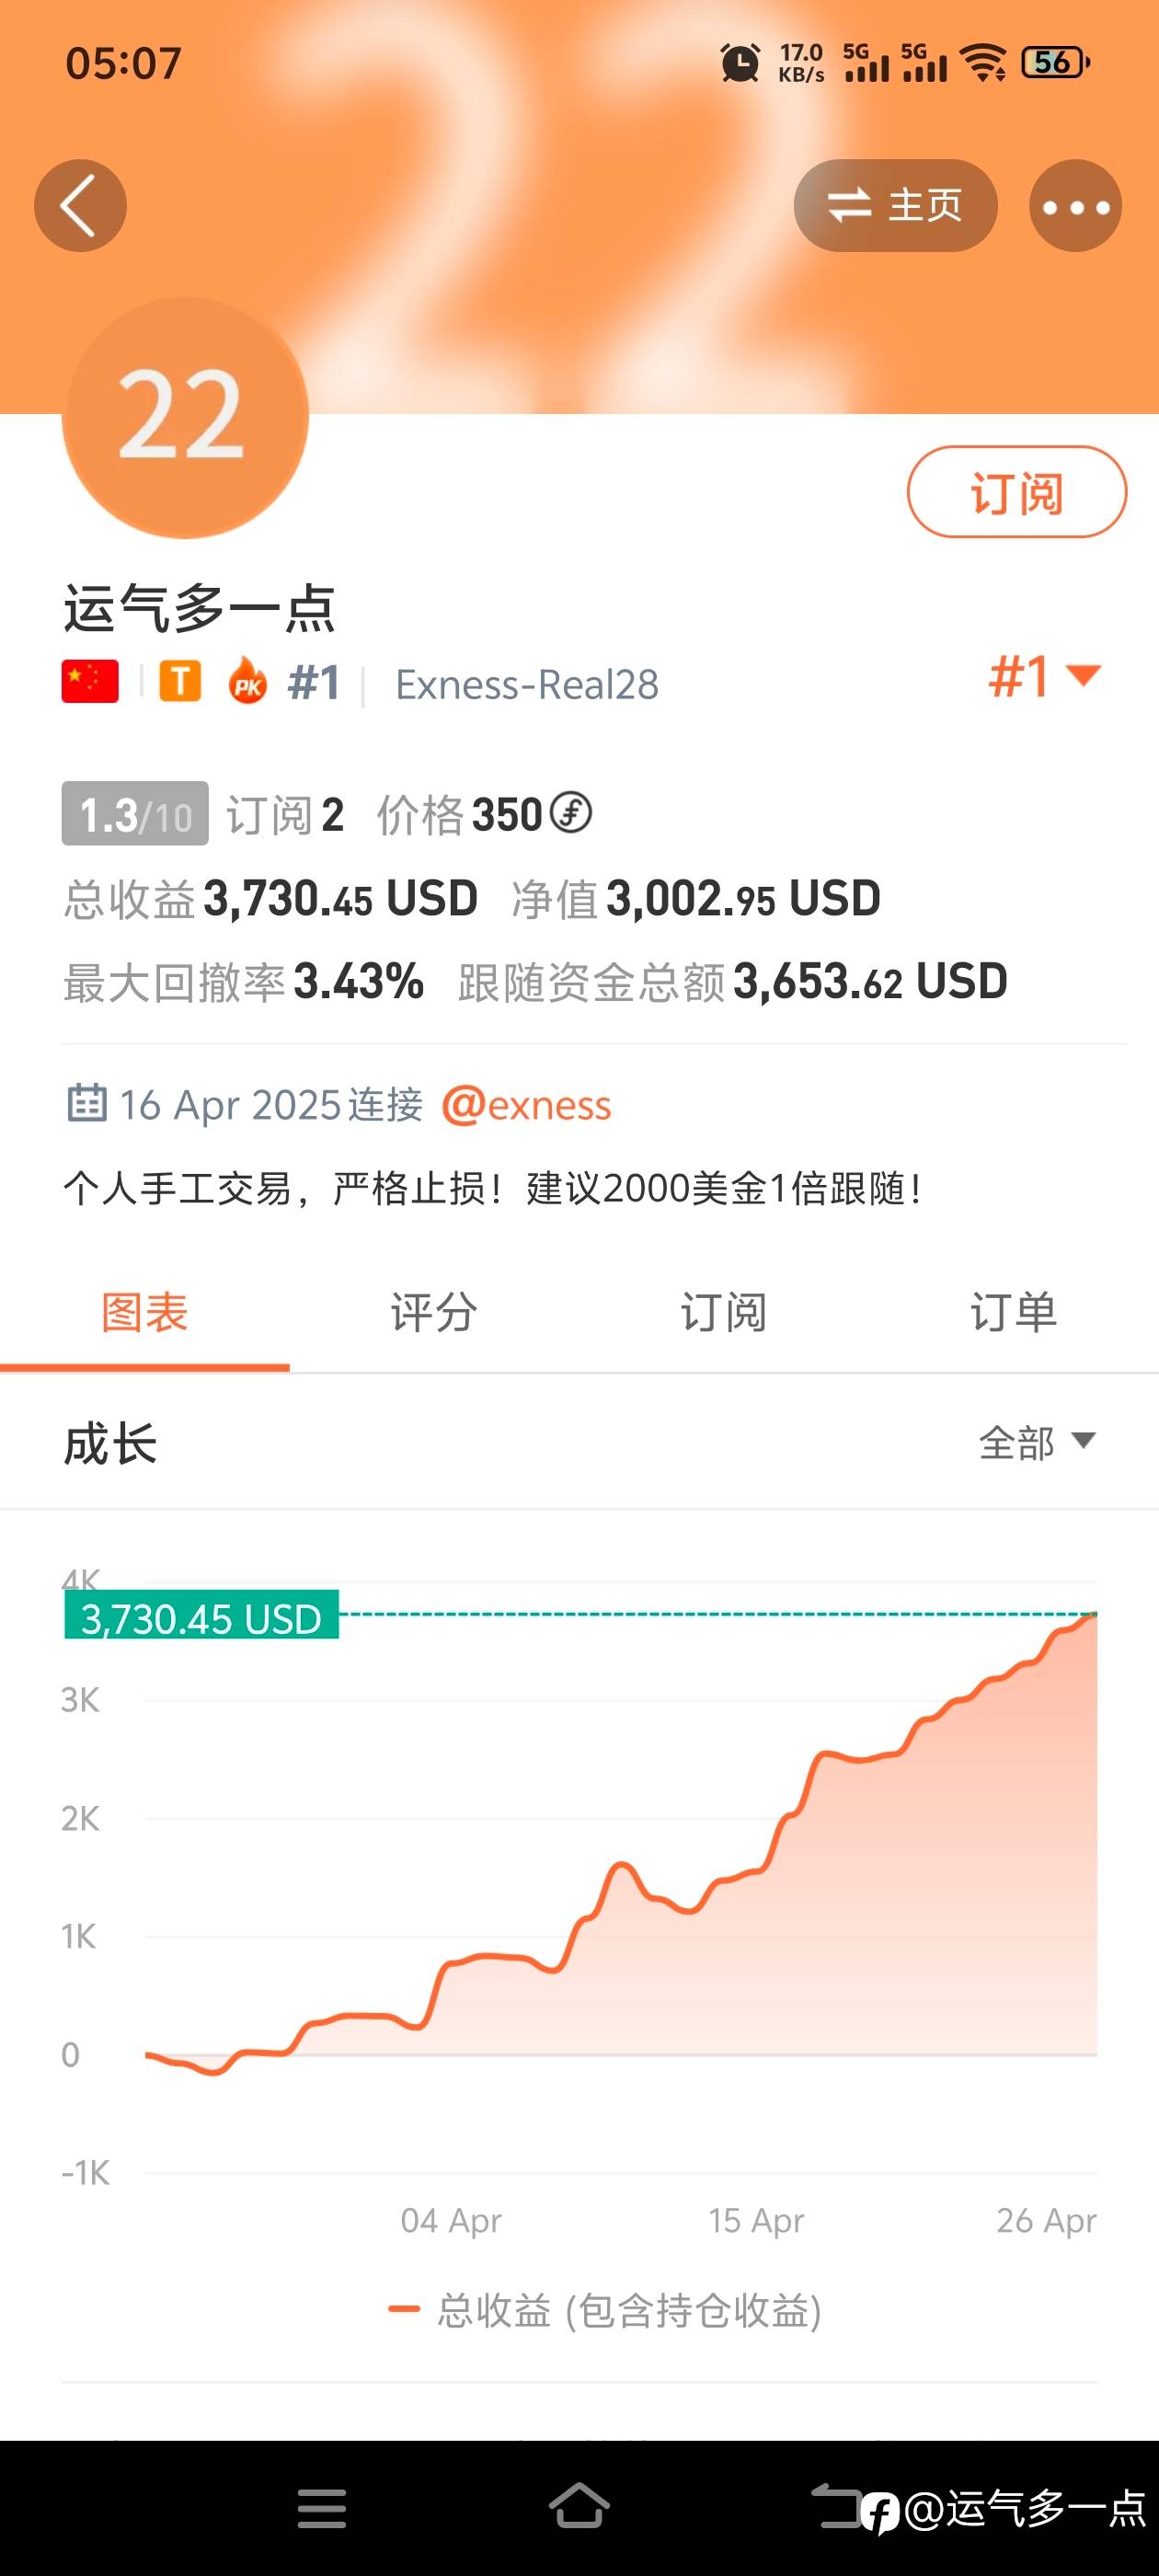This screenshot has height=2576, width=1159.
Task: Toggle the 总收益 chart legend item
Action: point(605,2311)
